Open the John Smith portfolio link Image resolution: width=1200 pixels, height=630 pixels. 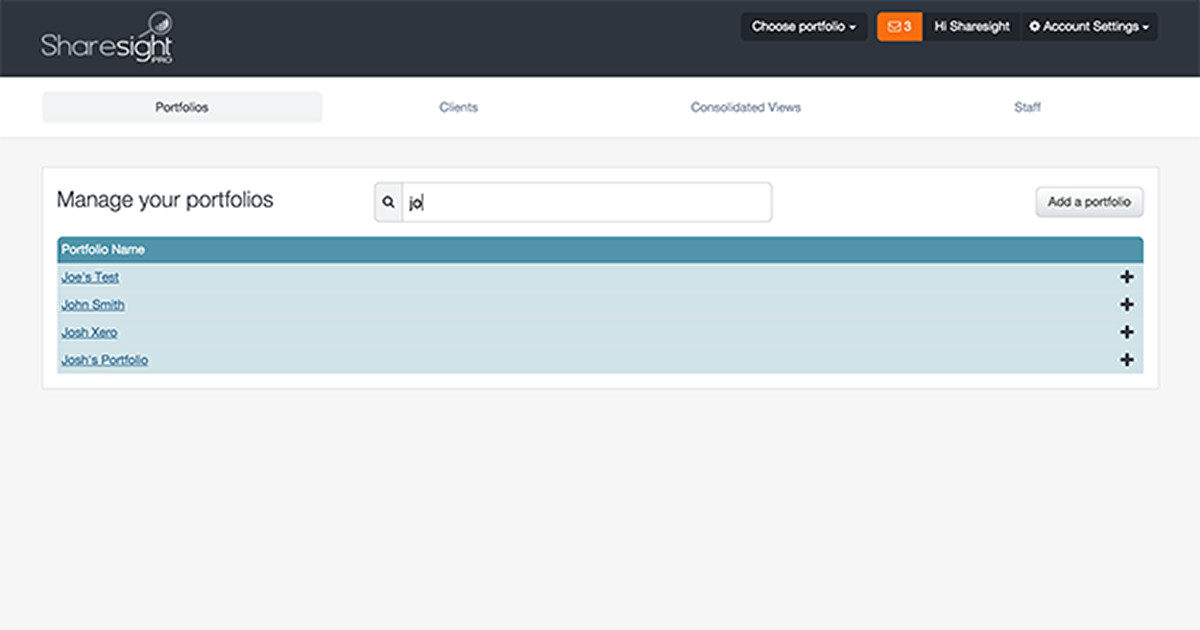coord(92,304)
